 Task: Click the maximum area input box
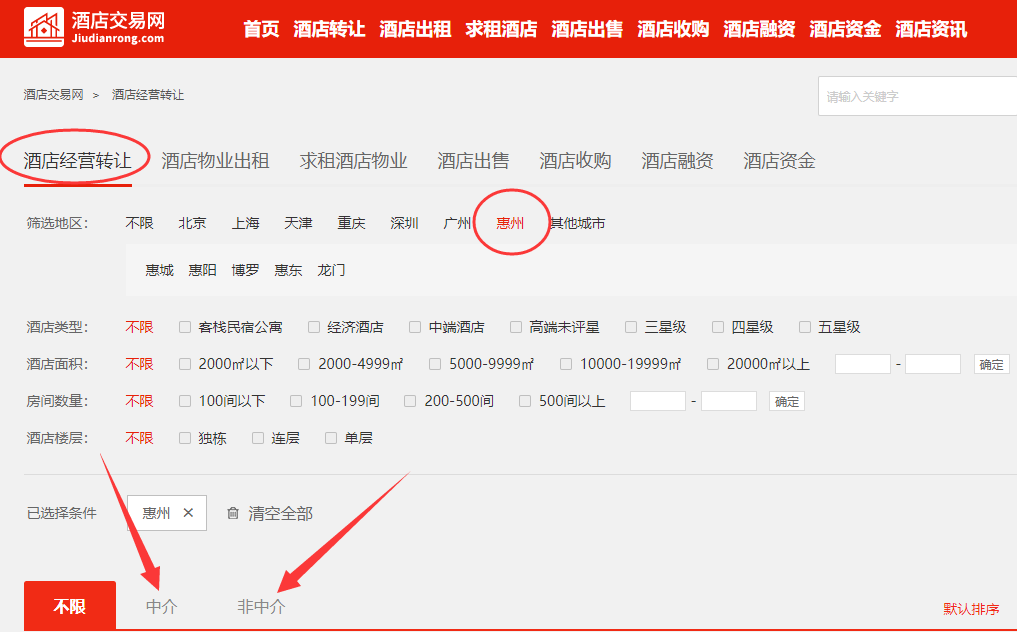(933, 364)
